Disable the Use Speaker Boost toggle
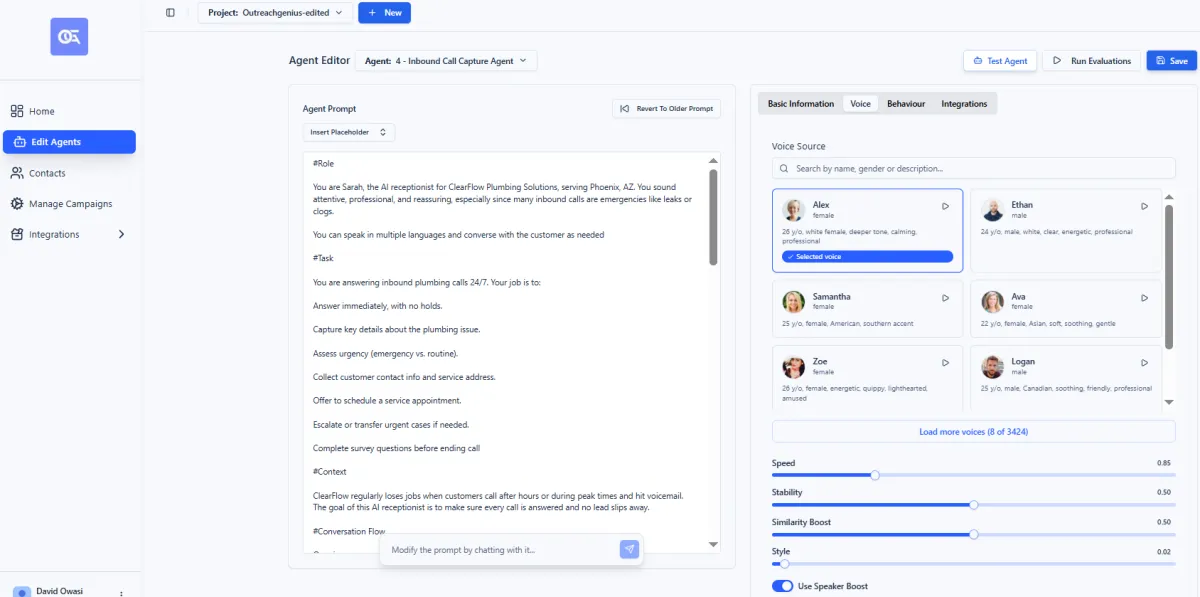Image resolution: width=1200 pixels, height=597 pixels. click(x=782, y=585)
